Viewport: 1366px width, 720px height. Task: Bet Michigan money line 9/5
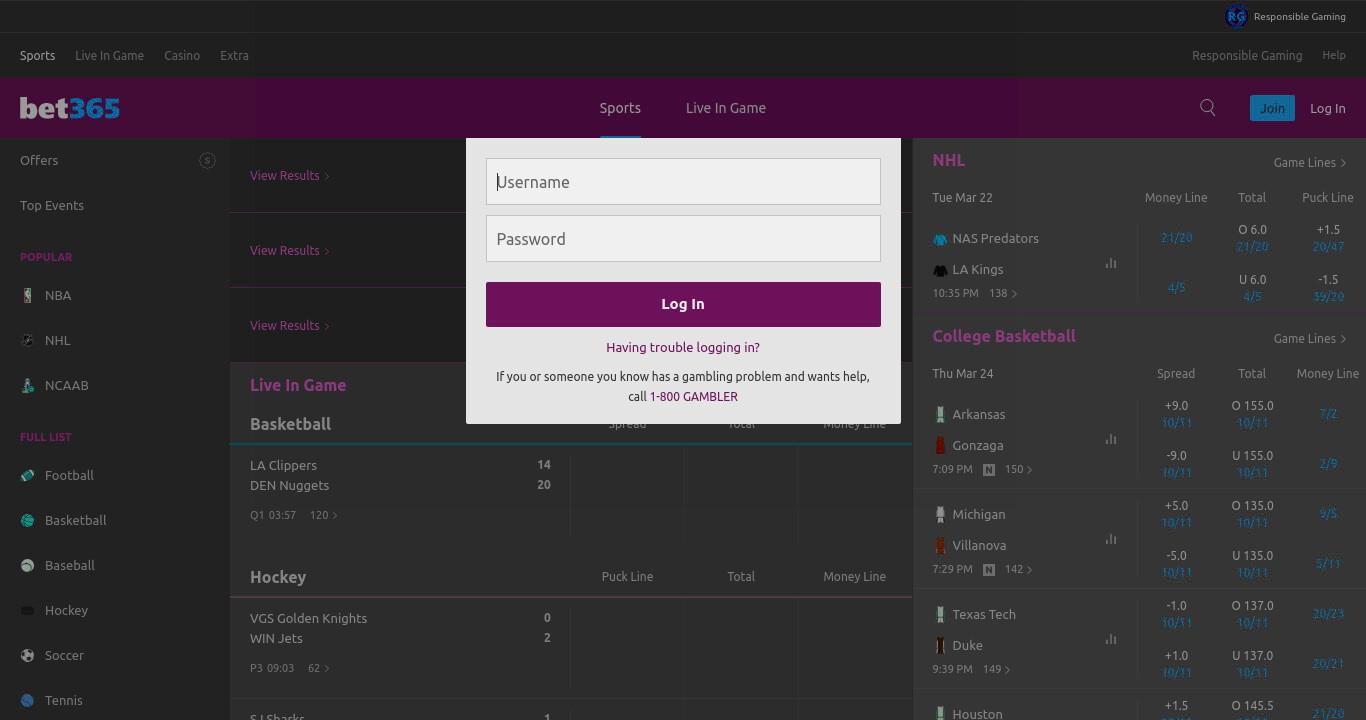pos(1328,514)
